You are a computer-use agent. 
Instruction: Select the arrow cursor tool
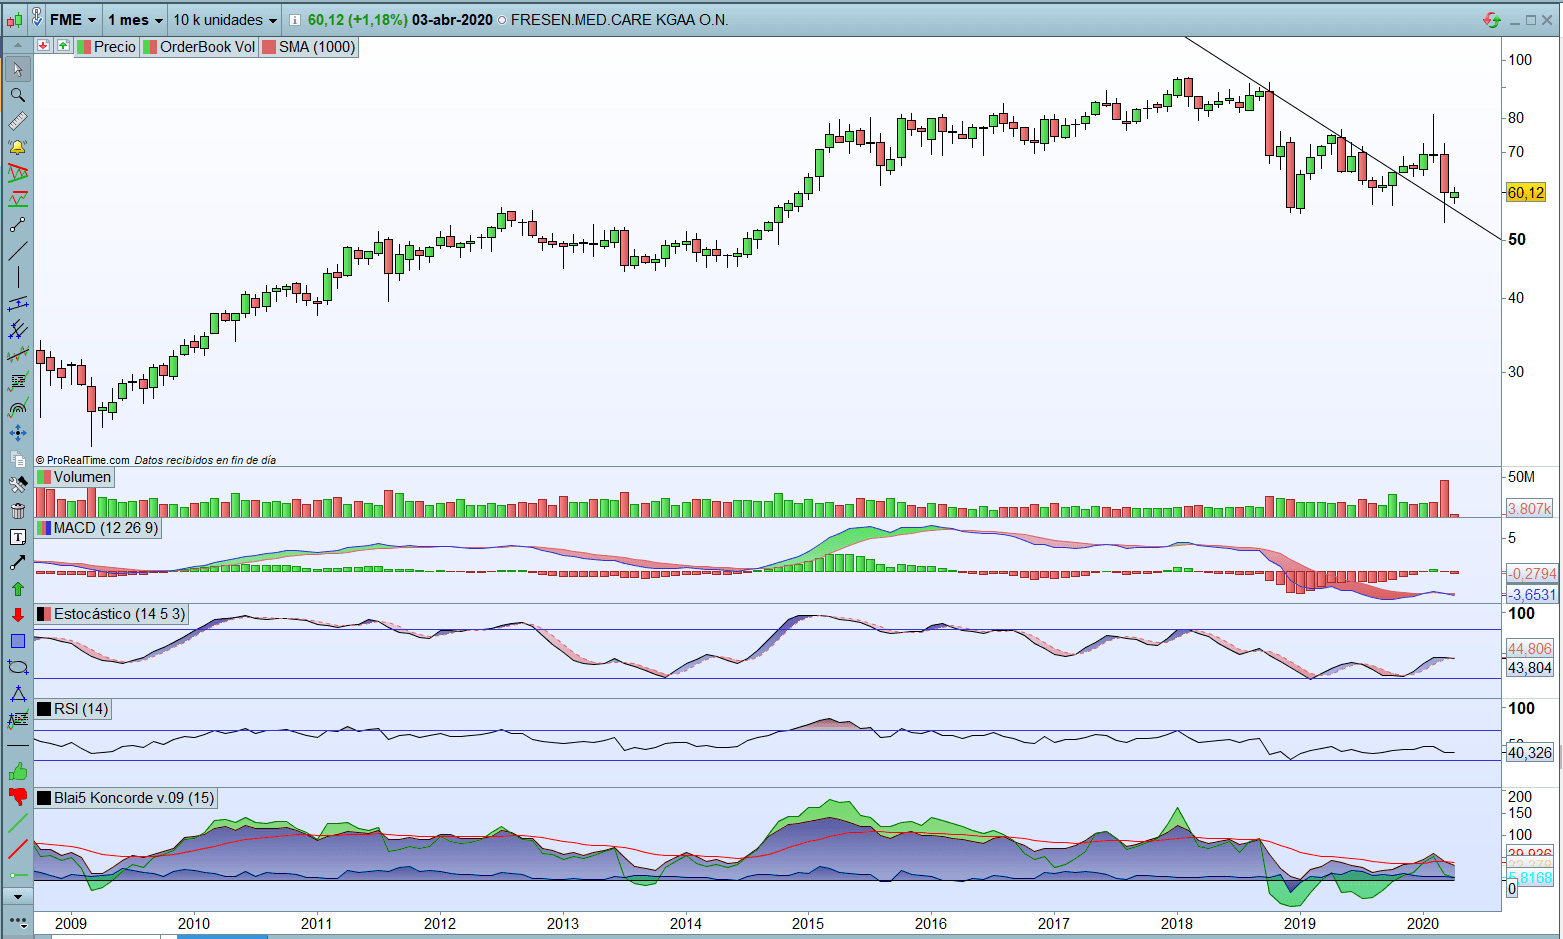[17, 69]
